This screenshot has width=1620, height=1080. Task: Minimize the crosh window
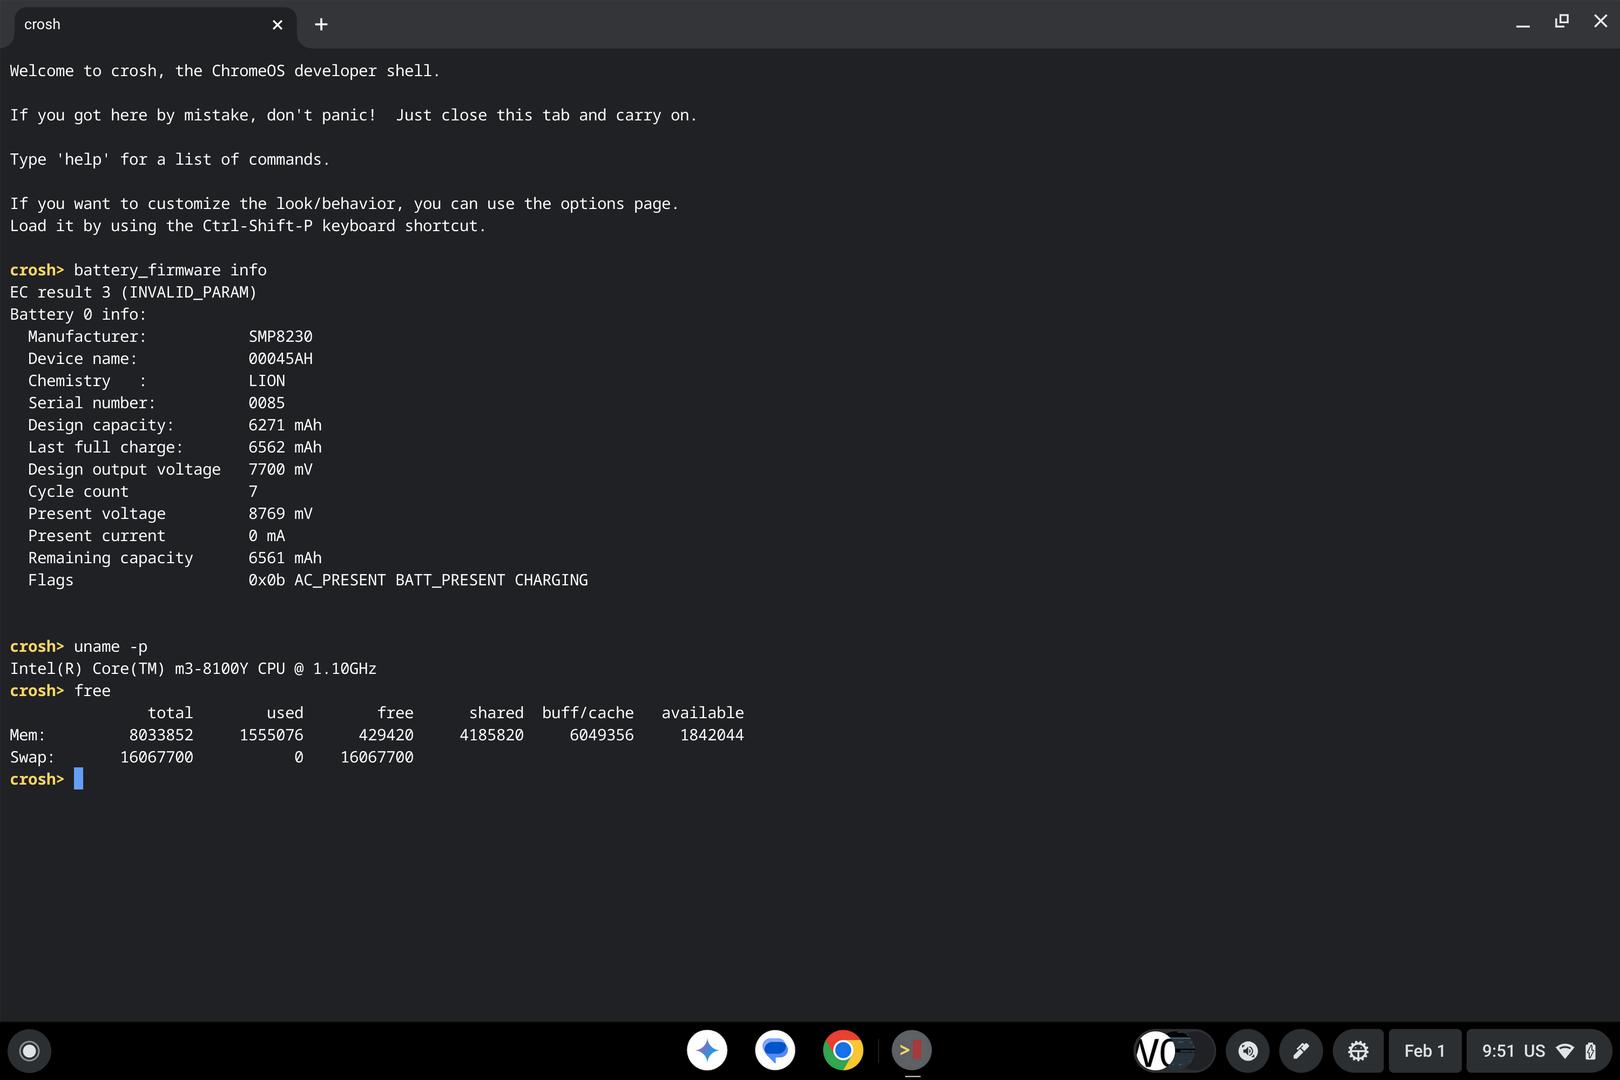1522,24
